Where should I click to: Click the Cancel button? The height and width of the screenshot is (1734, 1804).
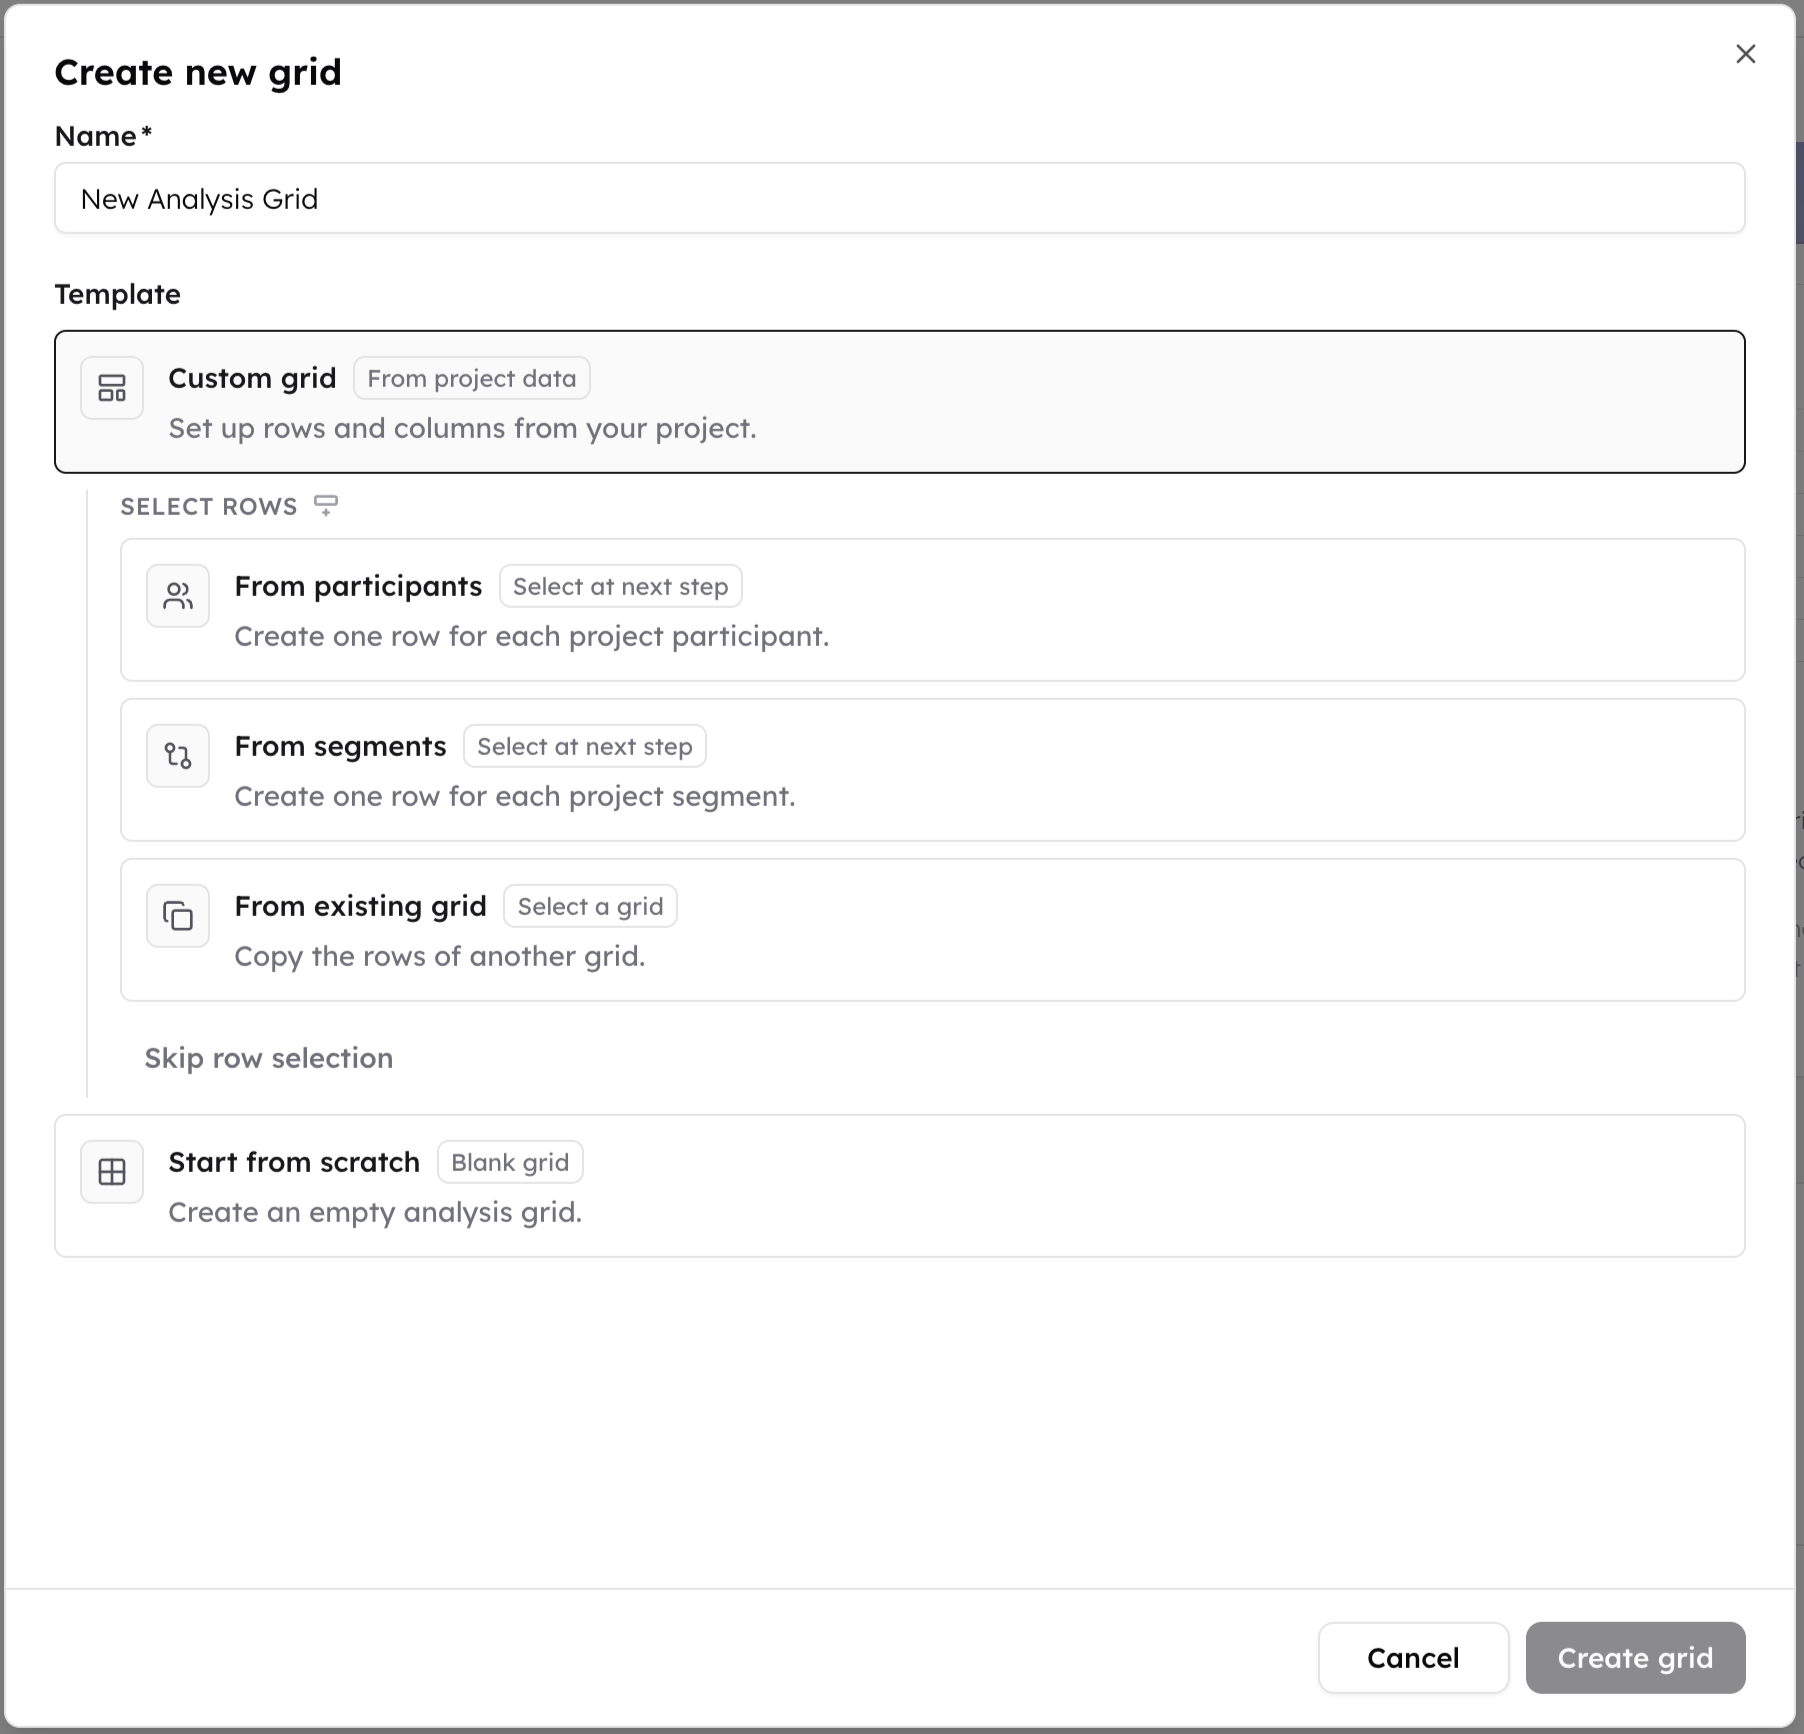click(x=1413, y=1658)
